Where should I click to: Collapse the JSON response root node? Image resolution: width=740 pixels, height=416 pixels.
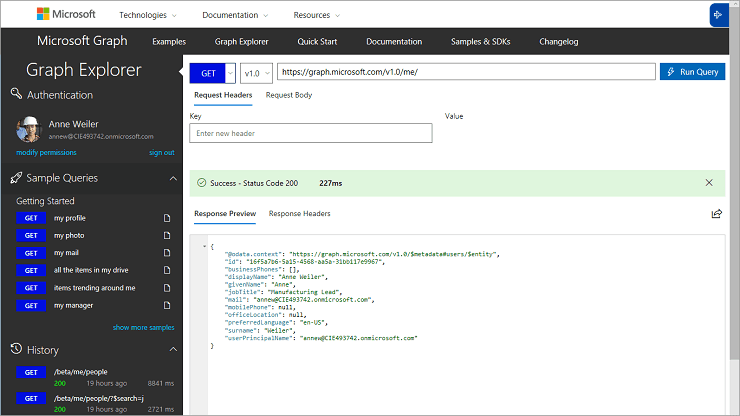pos(204,246)
